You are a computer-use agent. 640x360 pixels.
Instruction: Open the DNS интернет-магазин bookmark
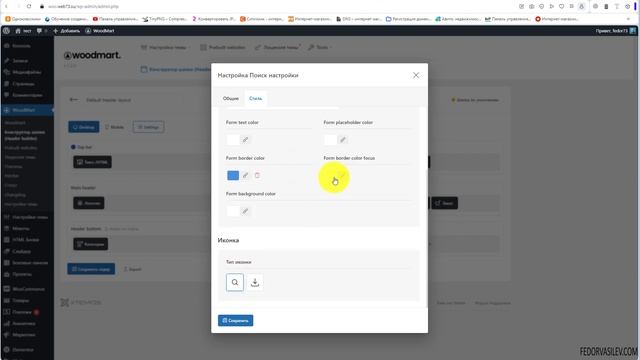point(359,19)
